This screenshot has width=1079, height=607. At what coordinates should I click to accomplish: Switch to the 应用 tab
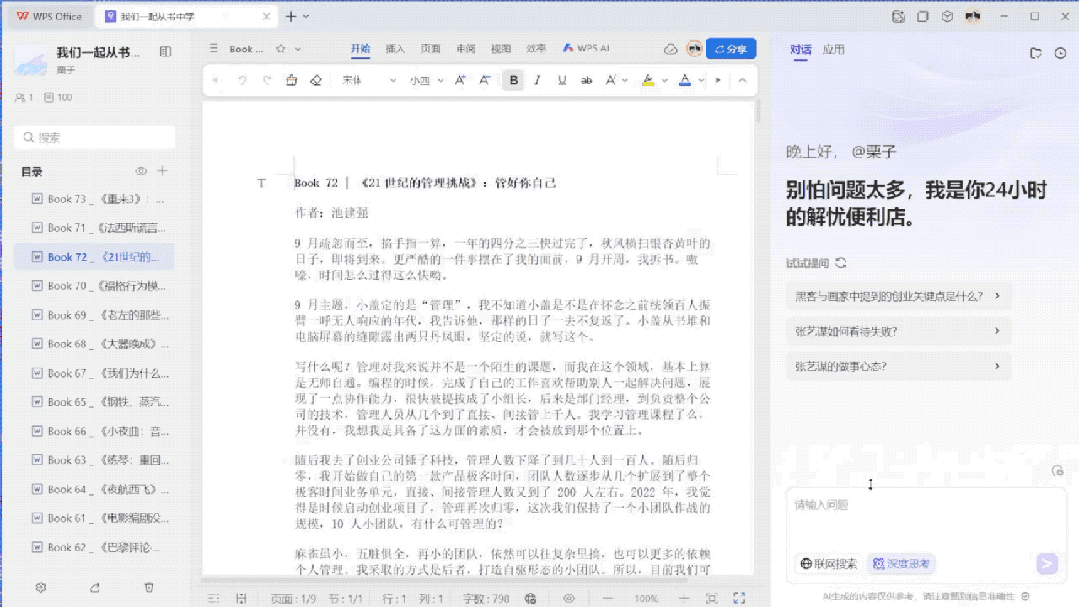pyautogui.click(x=833, y=50)
